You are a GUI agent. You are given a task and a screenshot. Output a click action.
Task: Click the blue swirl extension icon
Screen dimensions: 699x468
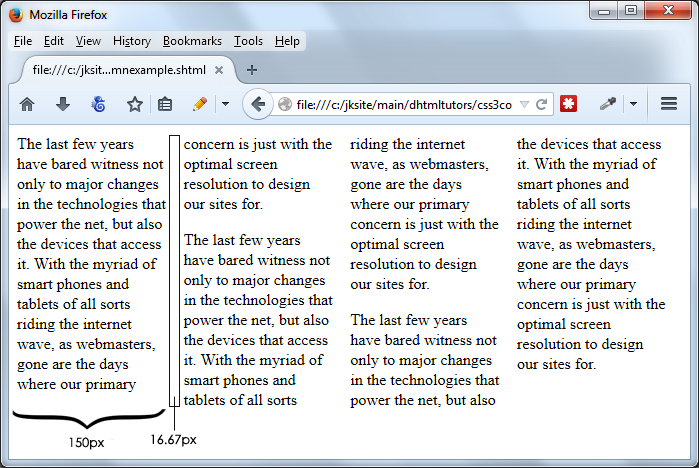pyautogui.click(x=99, y=104)
